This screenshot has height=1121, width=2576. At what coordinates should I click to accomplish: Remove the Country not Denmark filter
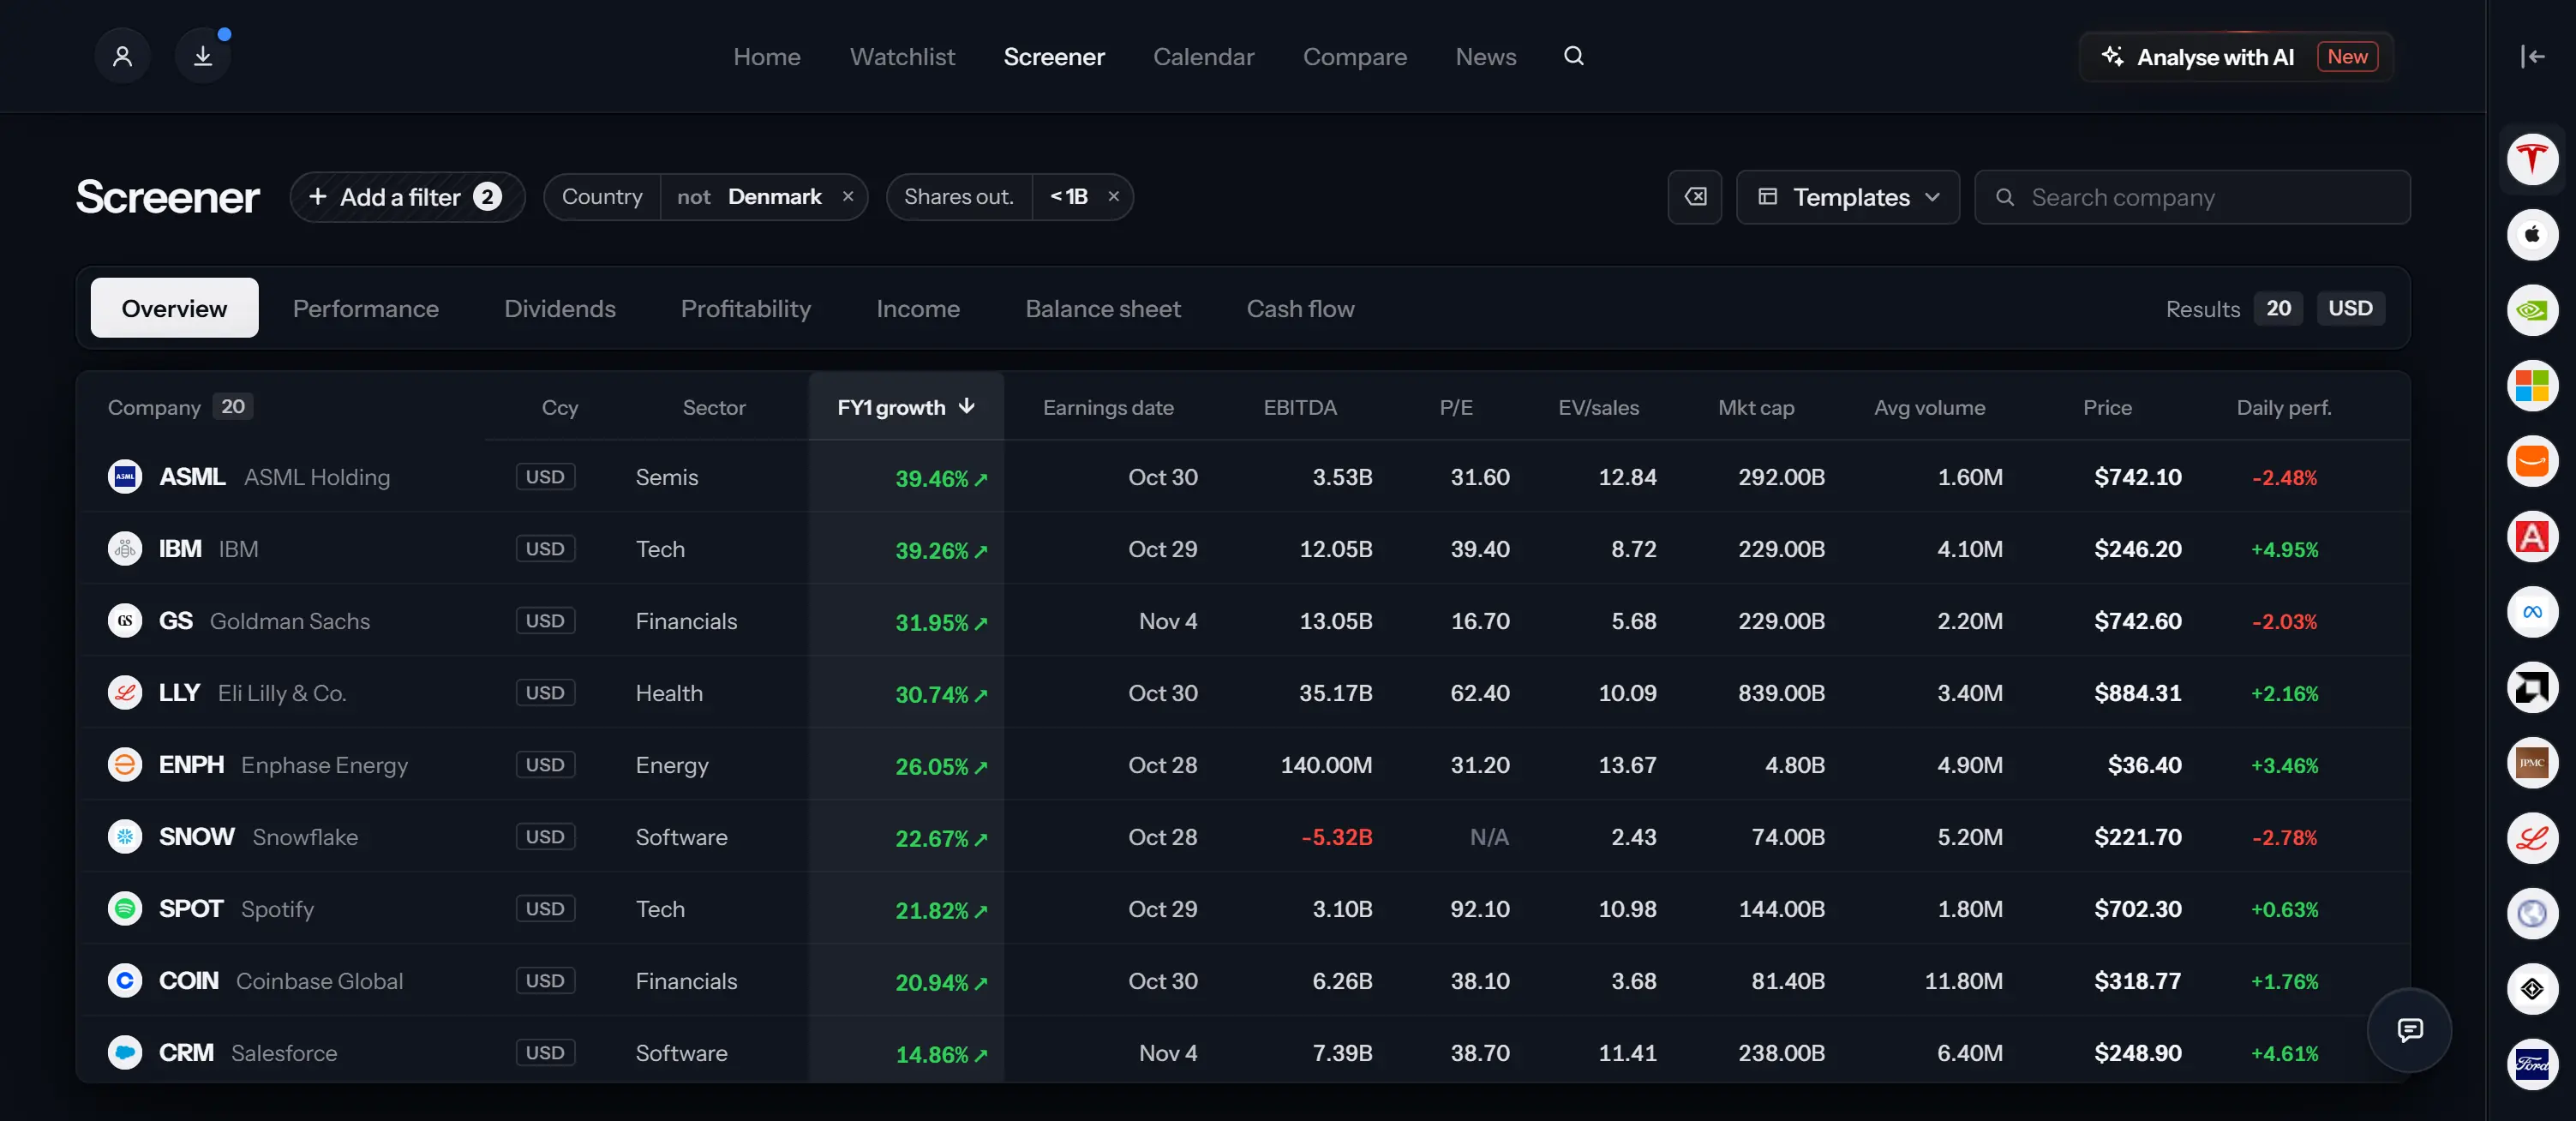848,197
